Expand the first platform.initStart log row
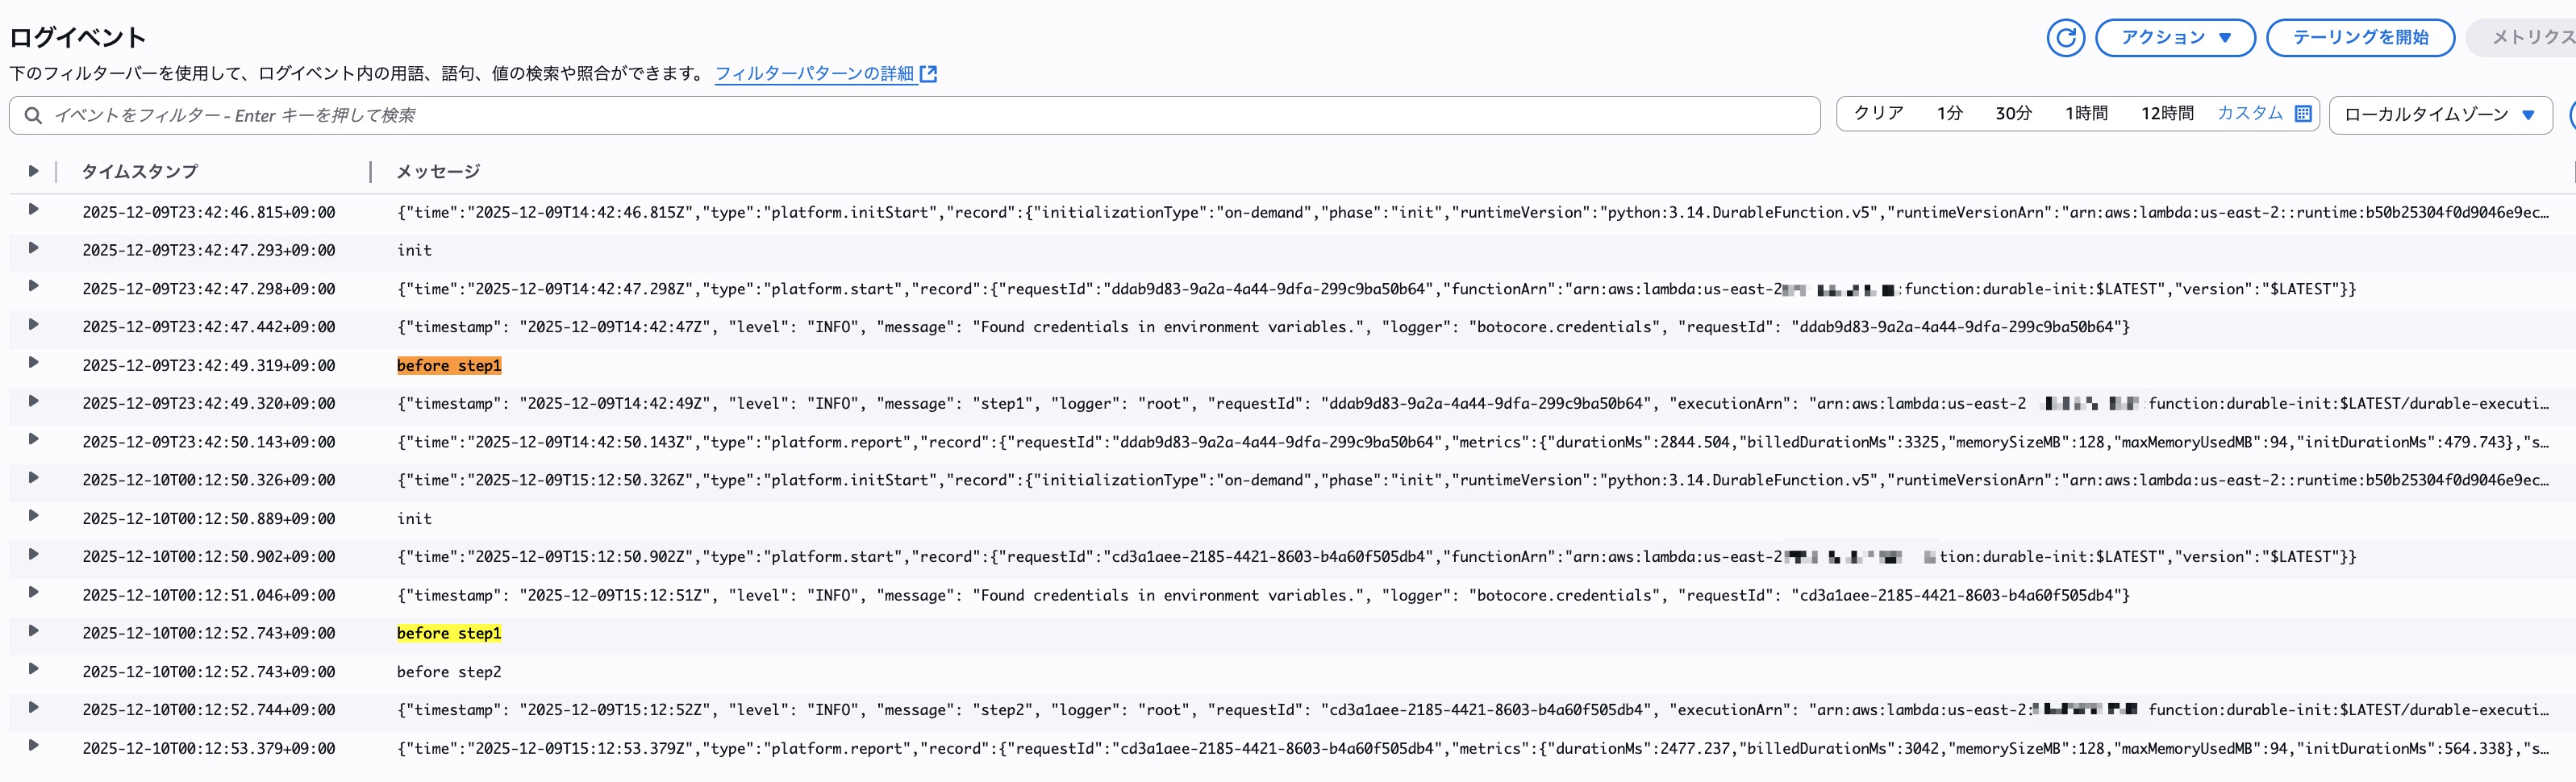2576x782 pixels. (x=33, y=210)
